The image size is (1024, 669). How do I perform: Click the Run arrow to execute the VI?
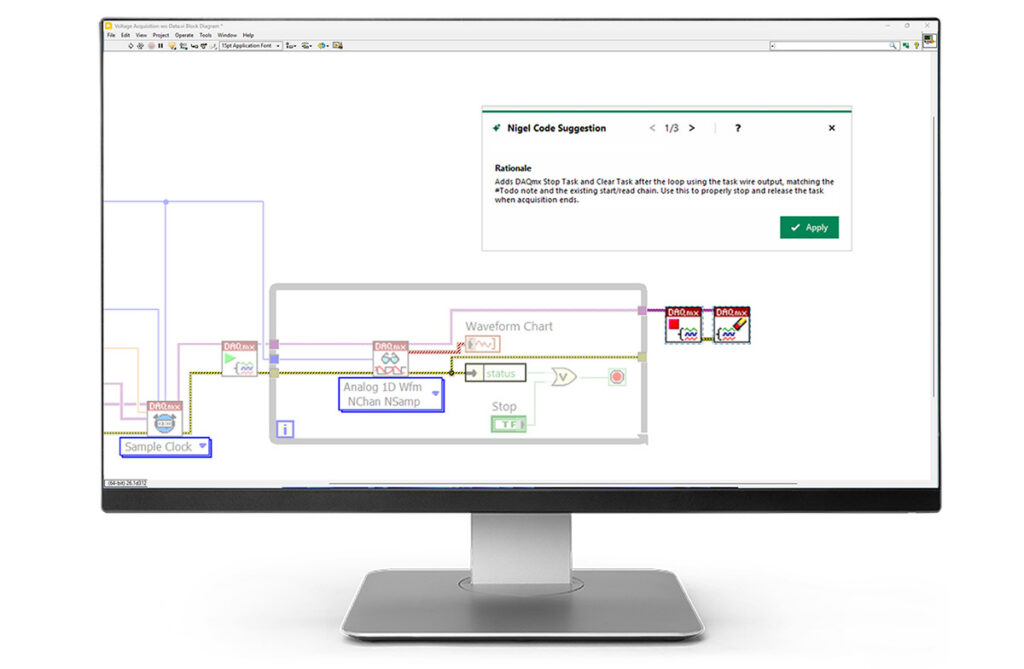click(x=129, y=46)
